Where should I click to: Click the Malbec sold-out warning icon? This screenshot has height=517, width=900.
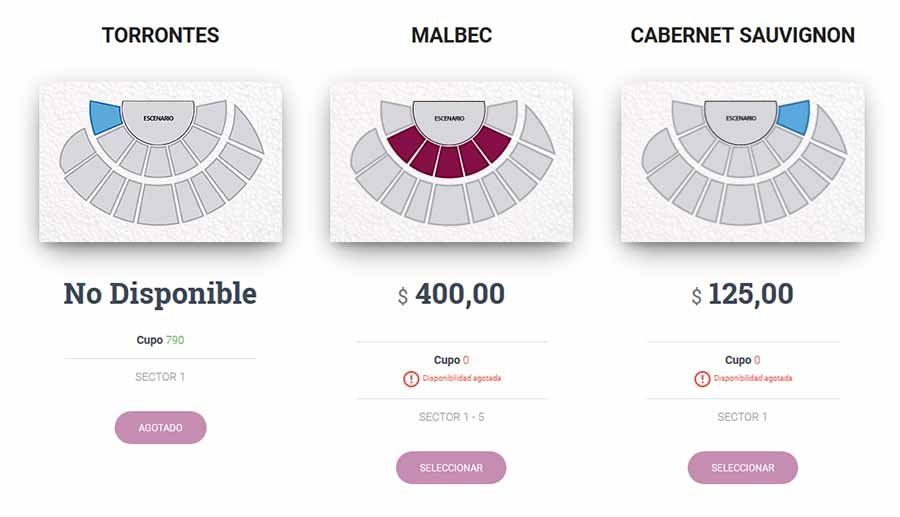click(411, 379)
